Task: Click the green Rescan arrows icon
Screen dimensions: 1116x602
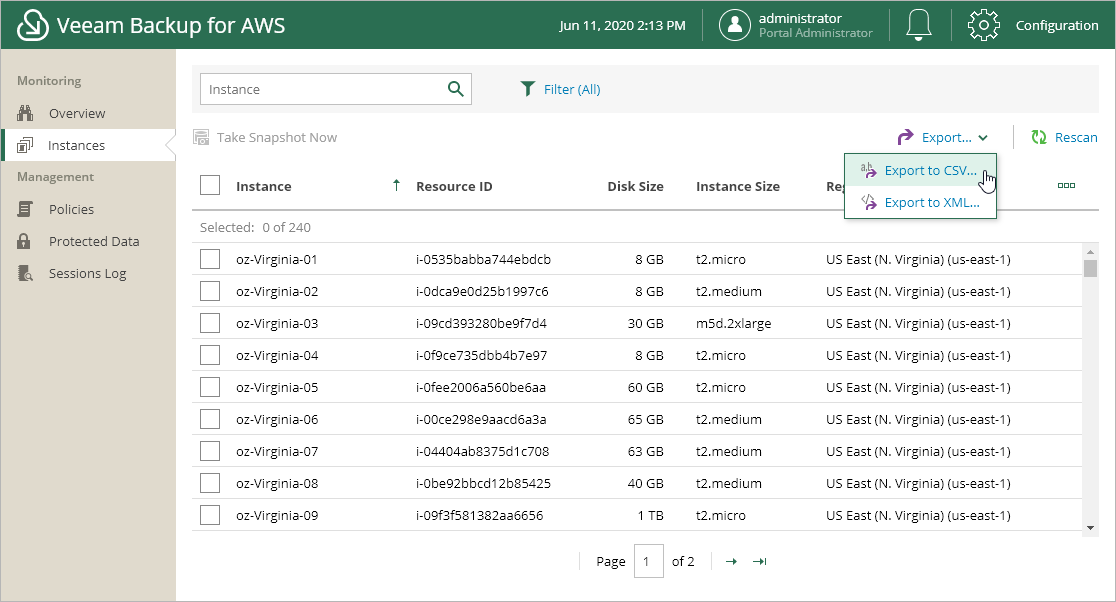Action: tap(1039, 137)
